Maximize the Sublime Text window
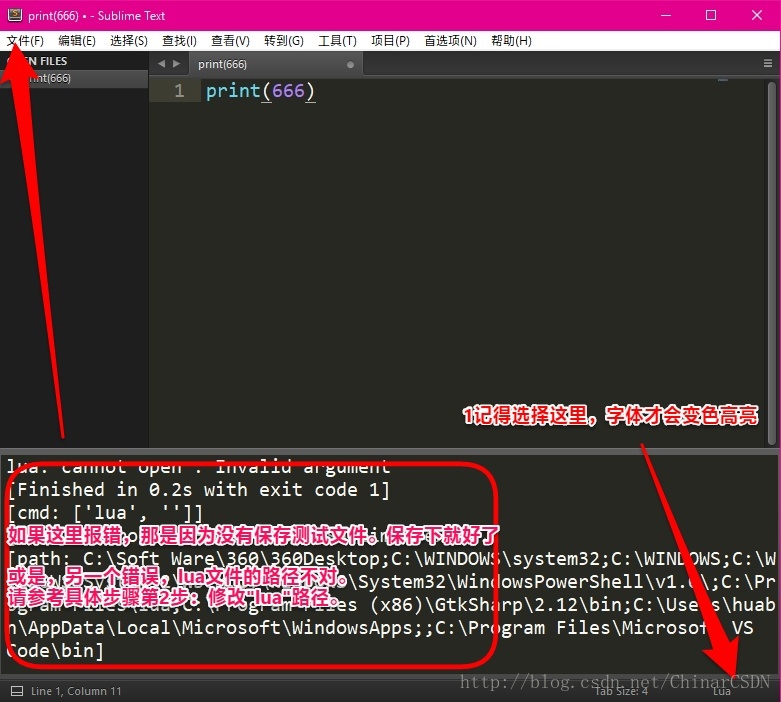This screenshot has height=702, width=781. [x=711, y=15]
